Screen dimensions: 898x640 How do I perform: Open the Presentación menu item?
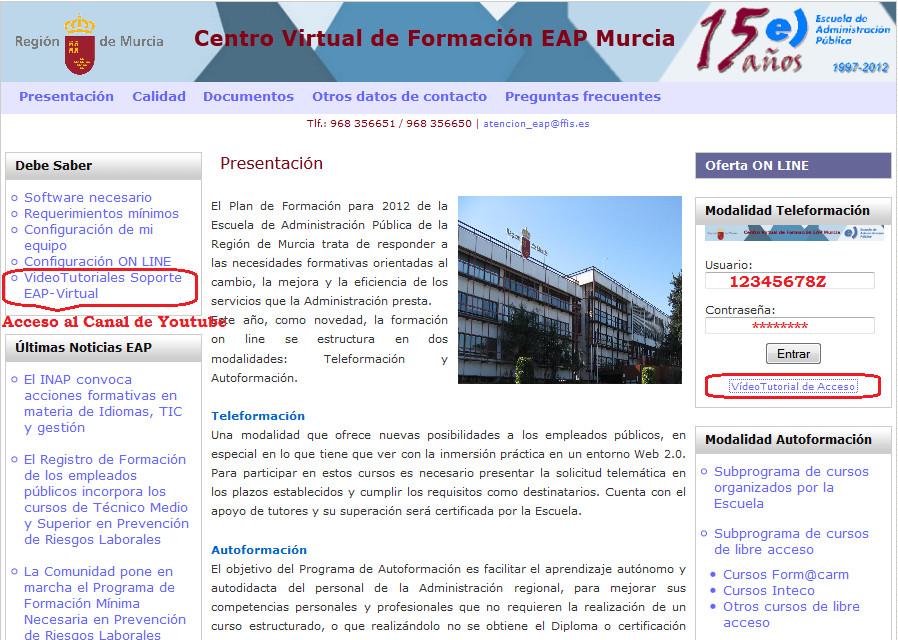coord(66,97)
